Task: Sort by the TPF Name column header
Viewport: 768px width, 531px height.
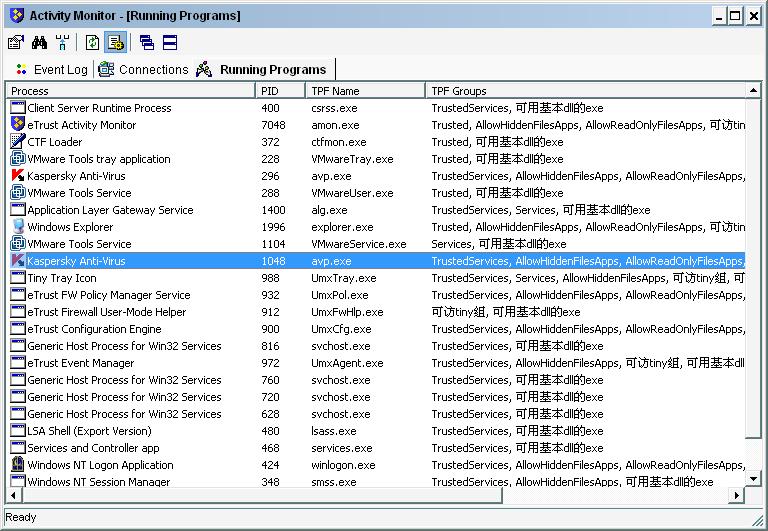Action: pyautogui.click(x=366, y=91)
